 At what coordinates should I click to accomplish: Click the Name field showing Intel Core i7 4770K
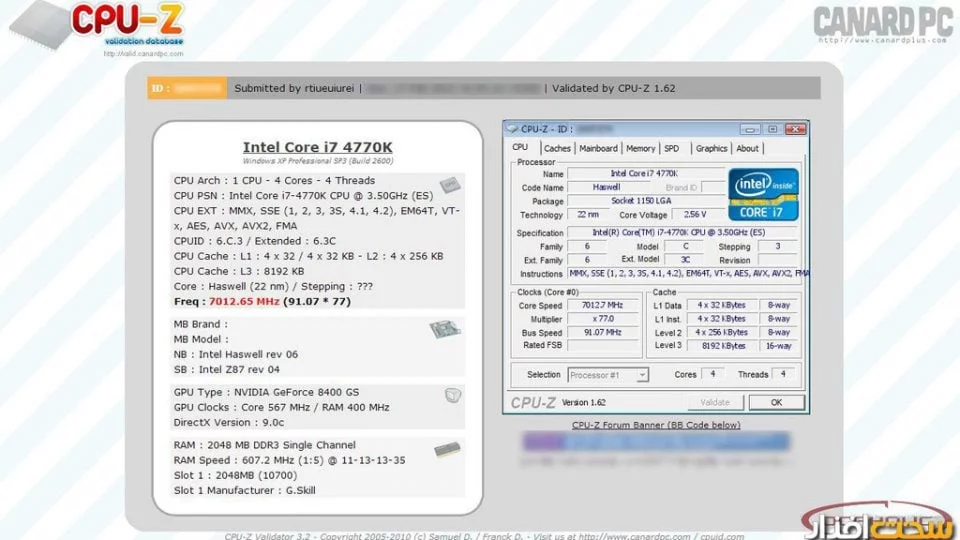click(x=645, y=174)
